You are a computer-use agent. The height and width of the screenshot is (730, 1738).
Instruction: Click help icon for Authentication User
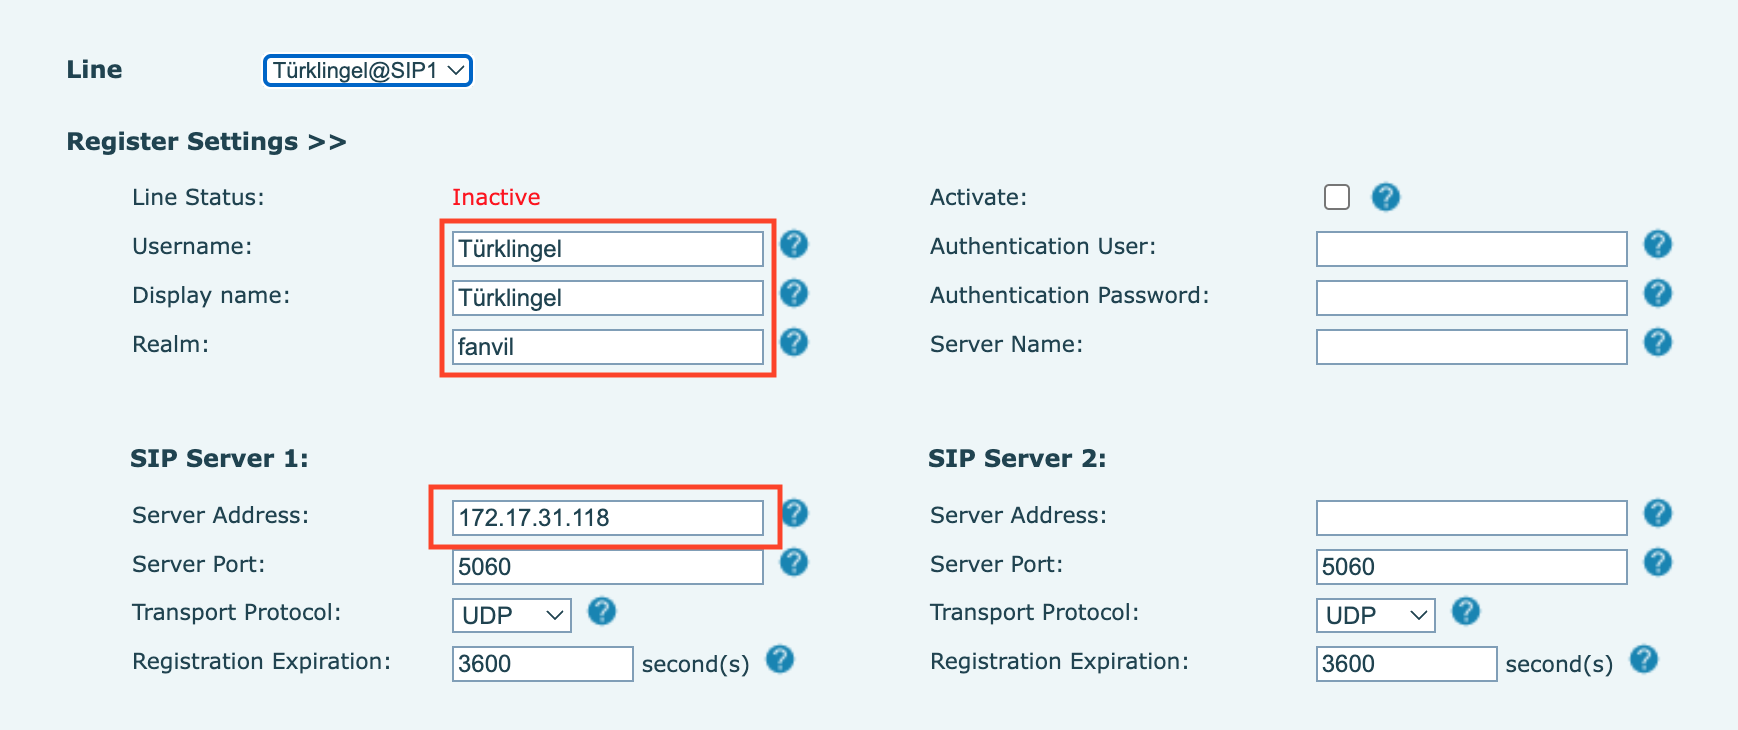tap(1657, 245)
